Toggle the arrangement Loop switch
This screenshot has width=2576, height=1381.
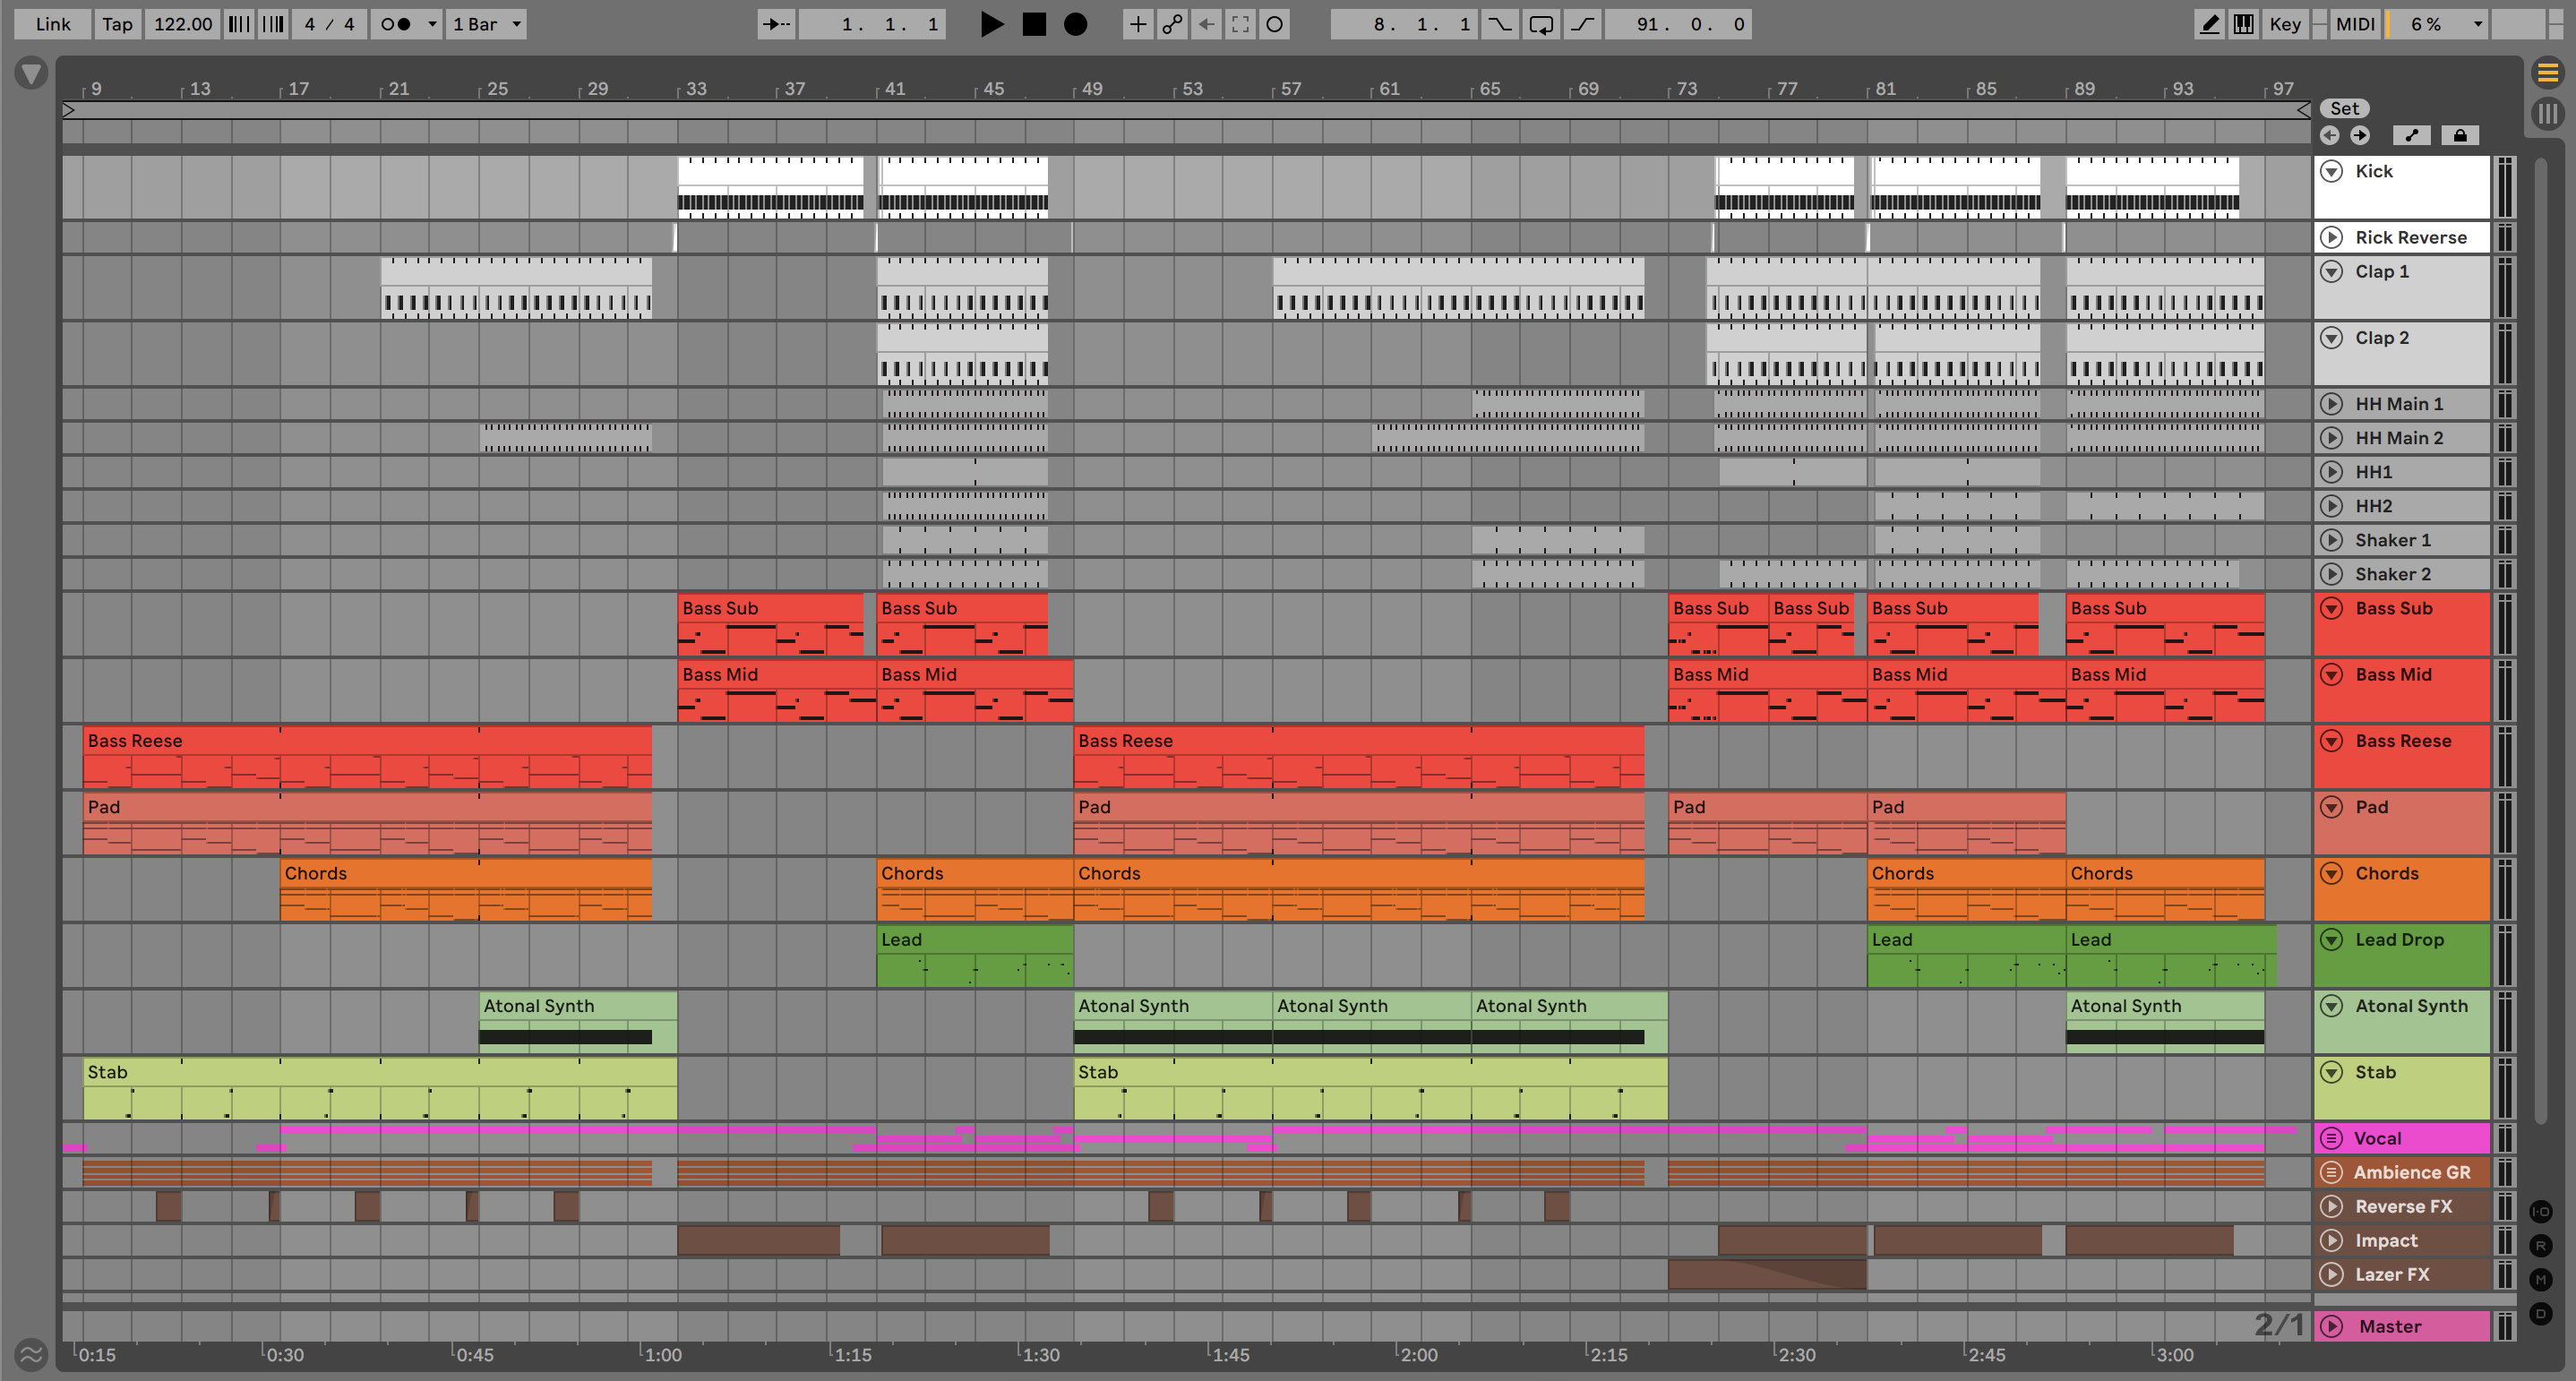1541,24
